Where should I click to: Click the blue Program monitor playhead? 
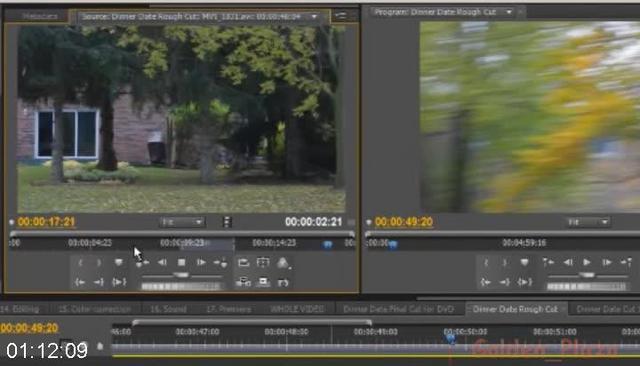pyautogui.click(x=393, y=245)
